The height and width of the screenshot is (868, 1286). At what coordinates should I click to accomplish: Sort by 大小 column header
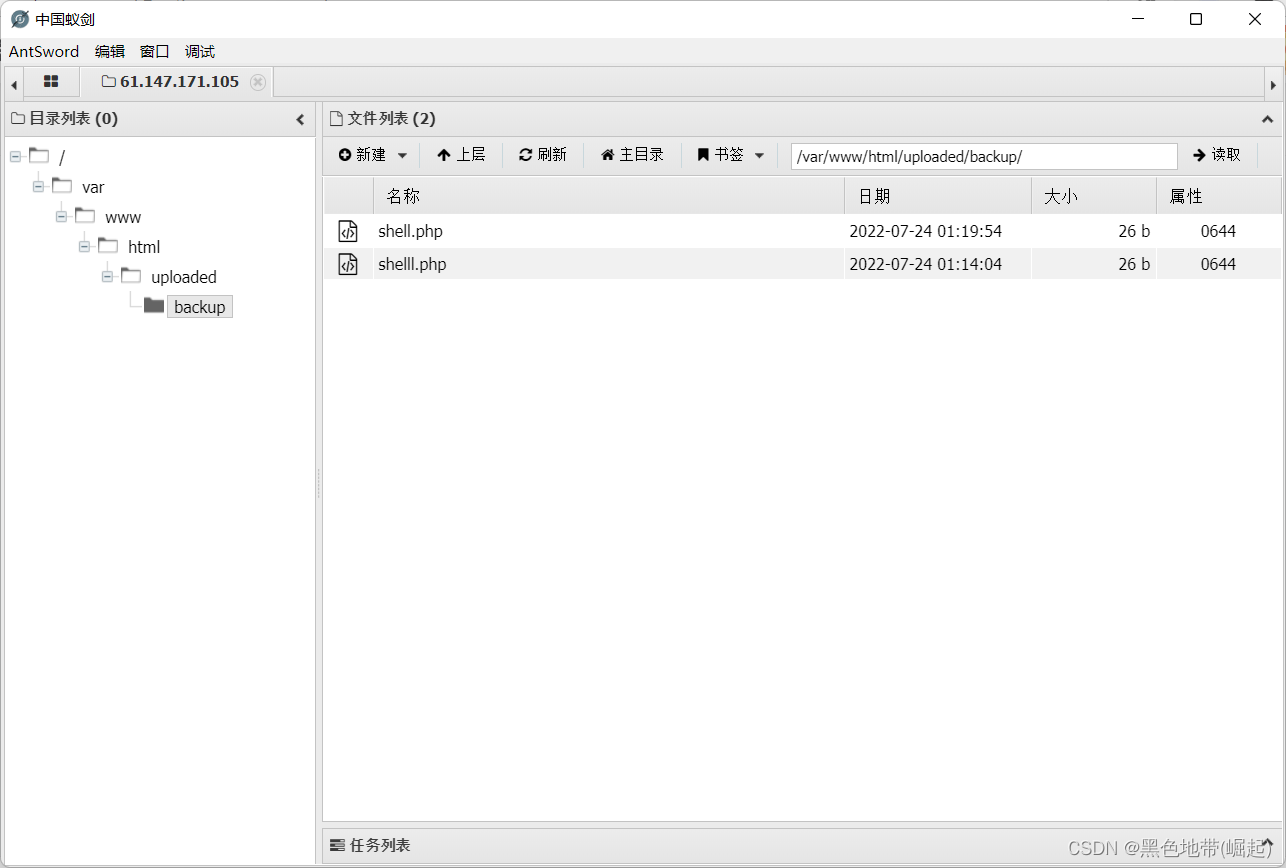click(1094, 196)
